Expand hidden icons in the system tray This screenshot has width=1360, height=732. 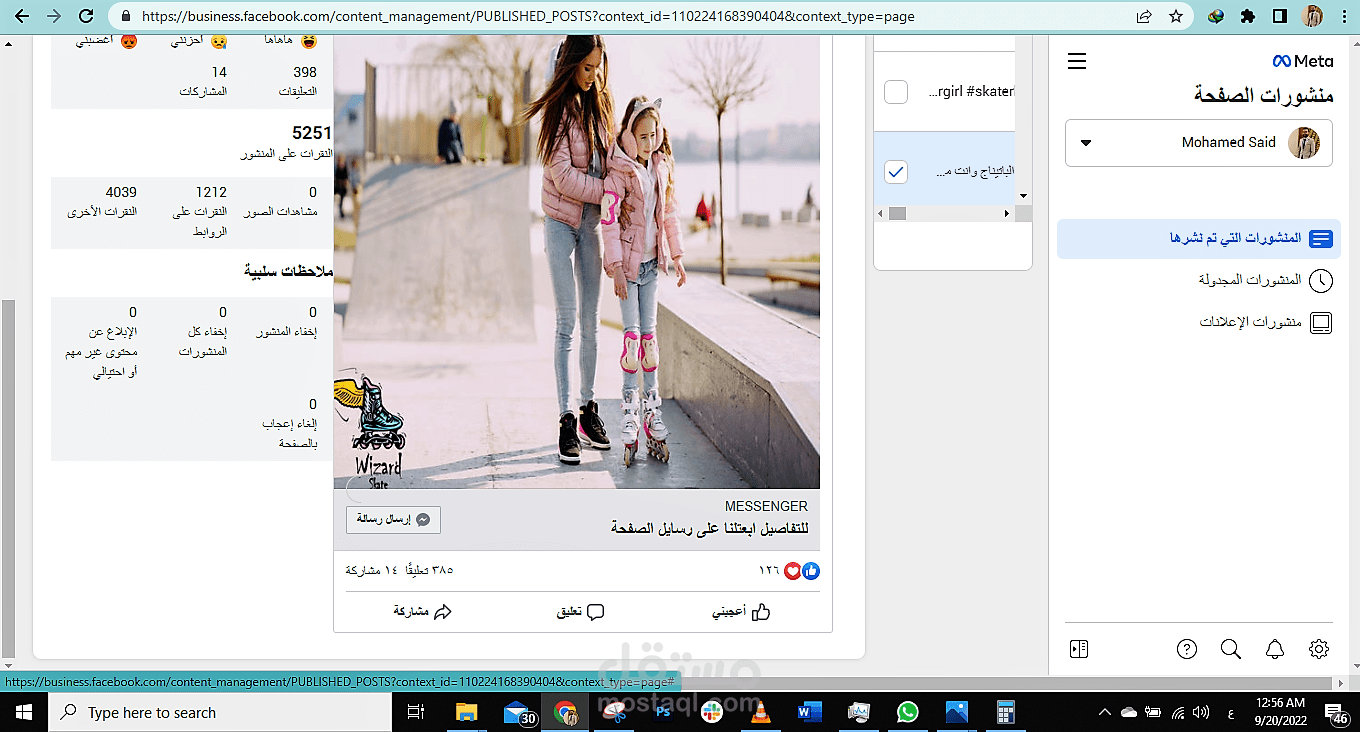1104,712
